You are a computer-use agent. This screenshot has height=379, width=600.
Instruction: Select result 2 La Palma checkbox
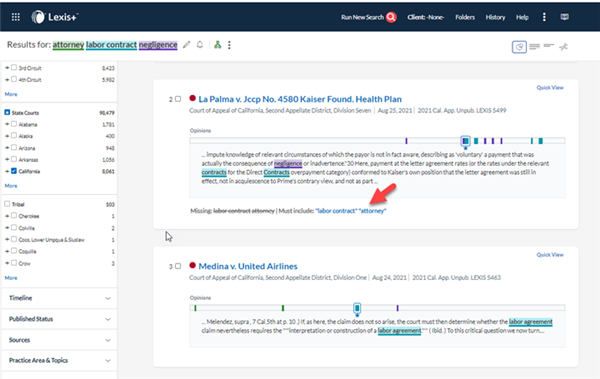coord(178,99)
